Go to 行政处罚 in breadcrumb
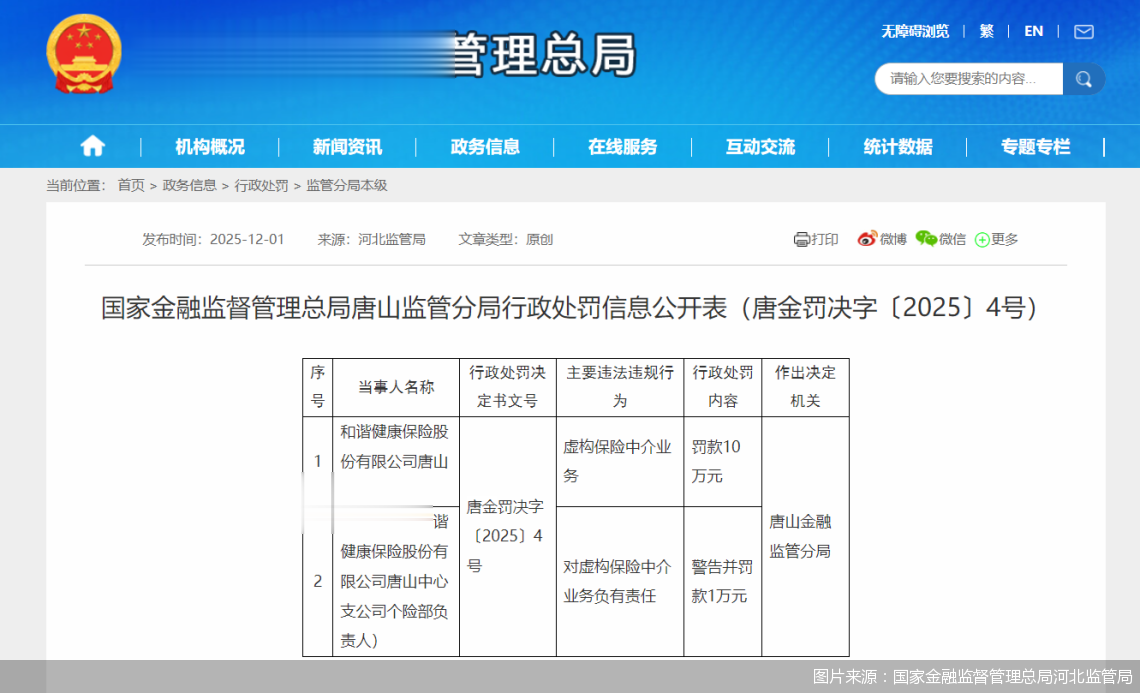Image resolution: width=1140 pixels, height=693 pixels. click(x=261, y=185)
